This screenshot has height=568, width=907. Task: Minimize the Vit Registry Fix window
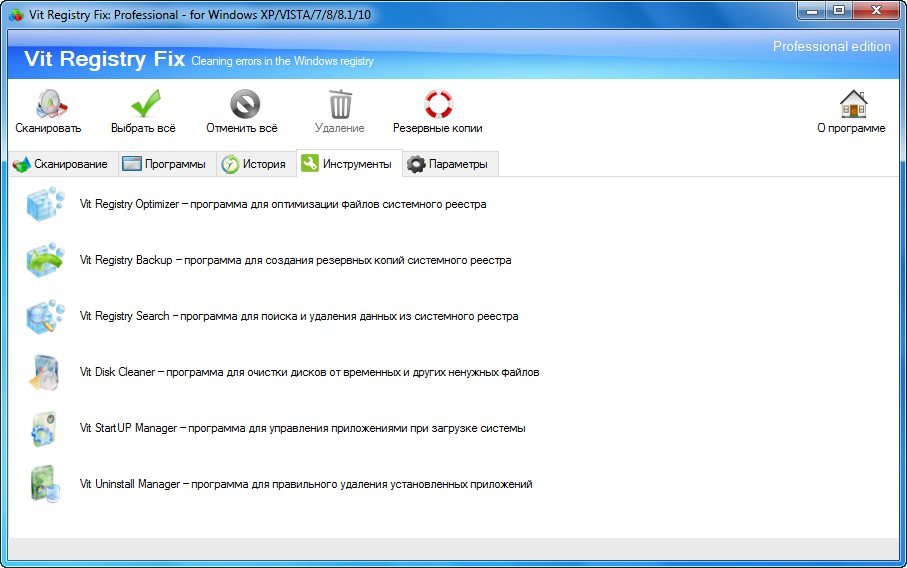click(x=812, y=11)
